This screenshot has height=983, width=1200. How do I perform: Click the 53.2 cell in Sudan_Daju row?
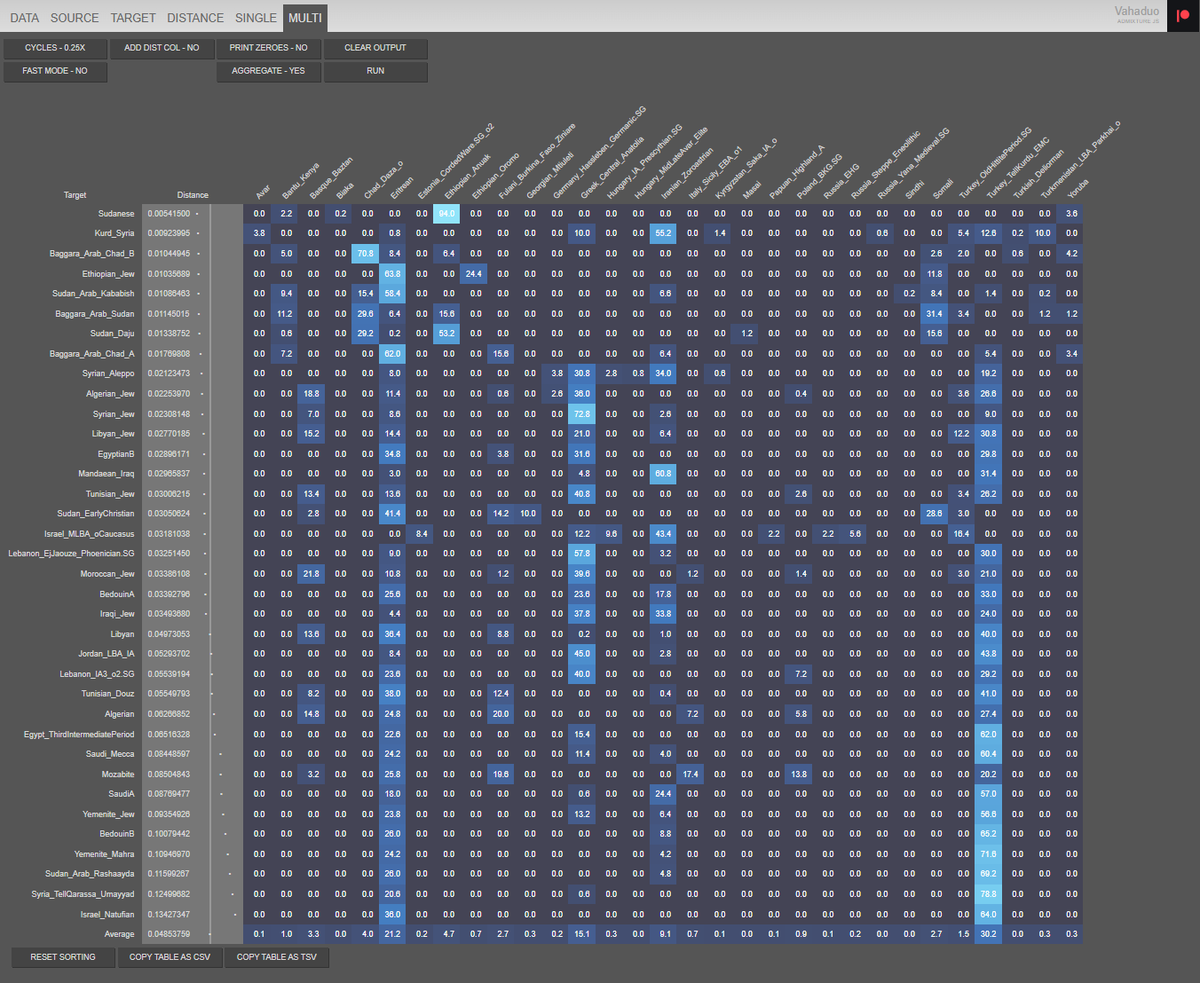[448, 334]
